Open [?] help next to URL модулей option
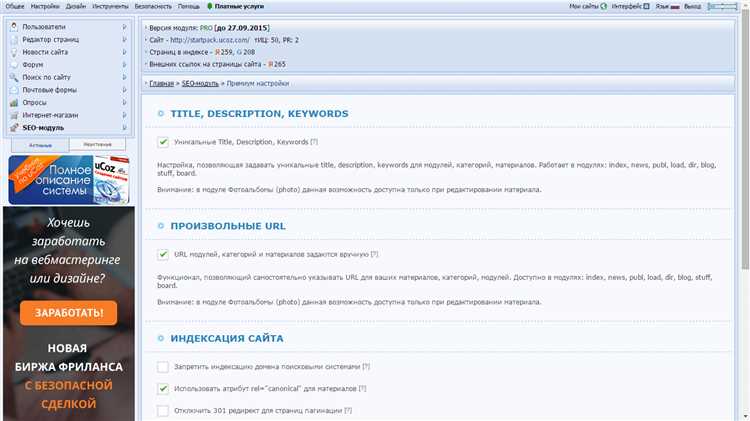750x421 pixels. coord(374,255)
